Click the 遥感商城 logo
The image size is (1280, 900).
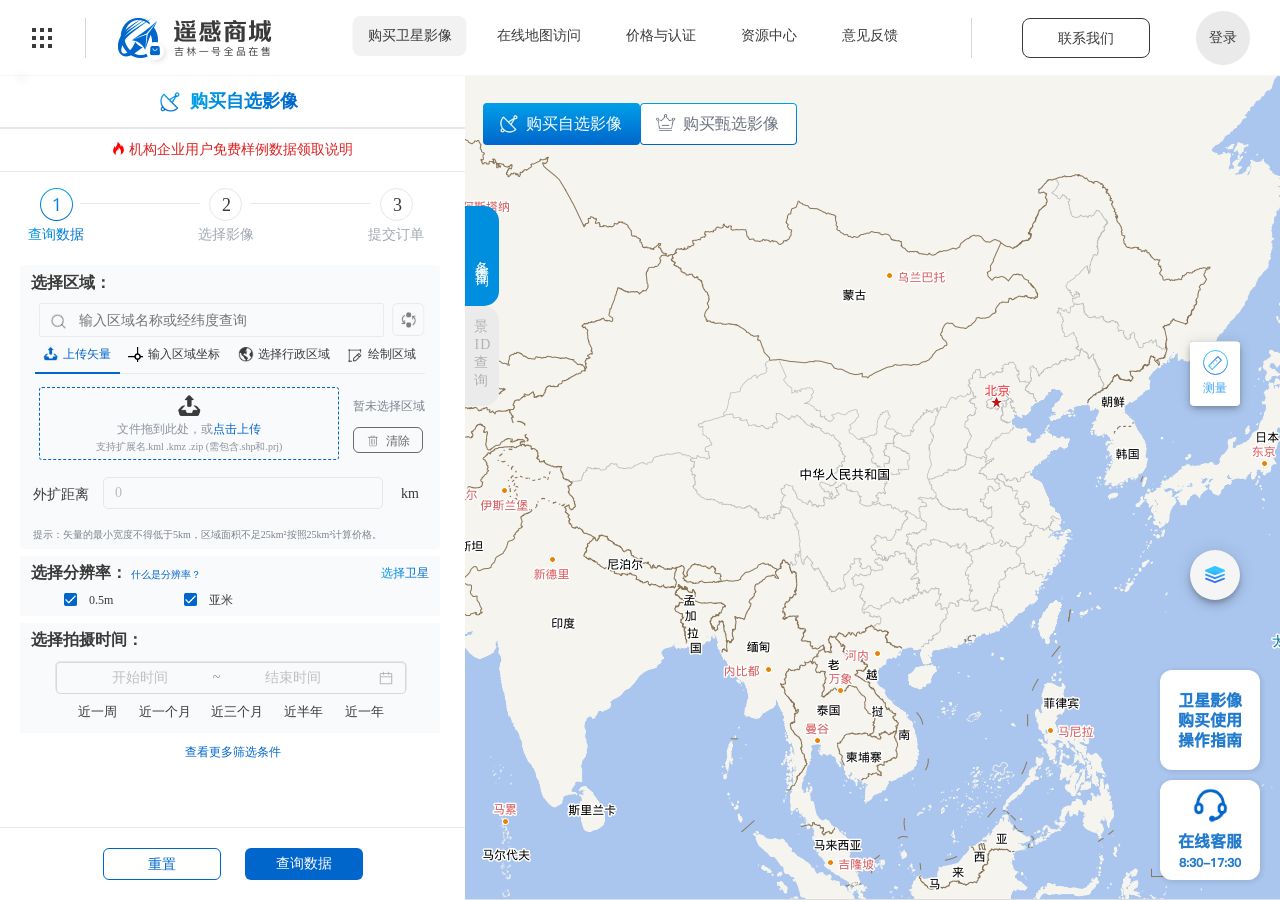tap(194, 38)
